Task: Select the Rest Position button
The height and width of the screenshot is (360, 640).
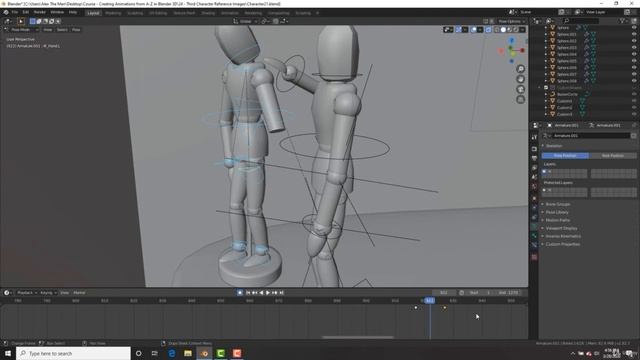Action: pyautogui.click(x=613, y=156)
